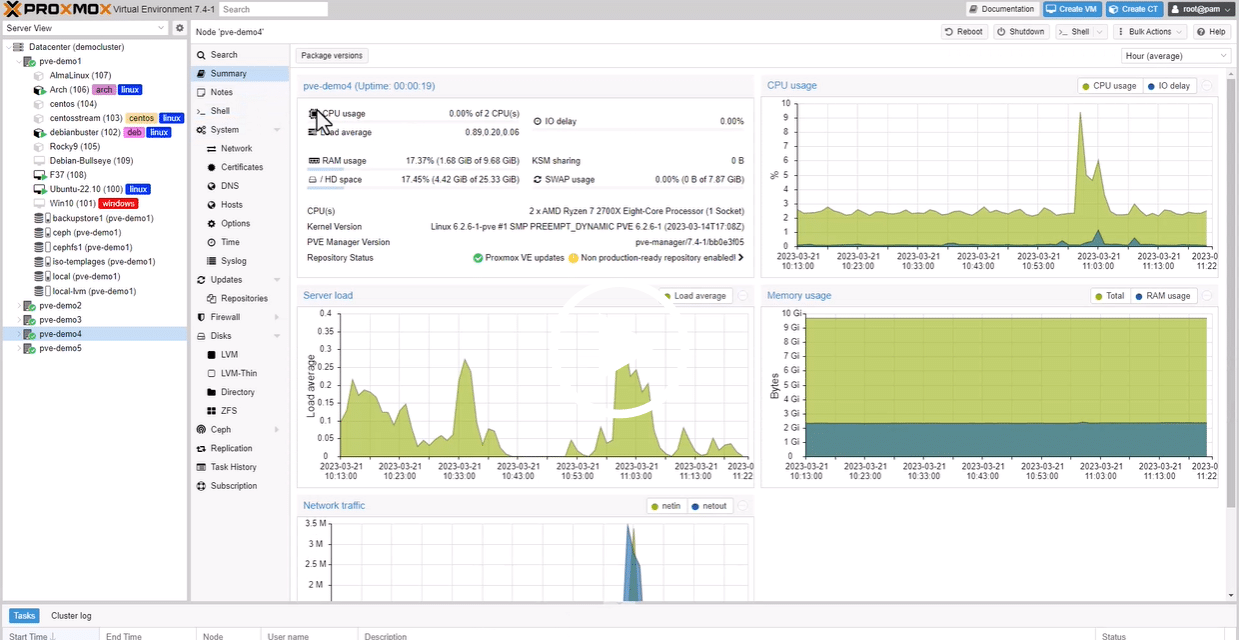The height and width of the screenshot is (640, 1239).
Task: Click the top search input field
Action: click(273, 9)
